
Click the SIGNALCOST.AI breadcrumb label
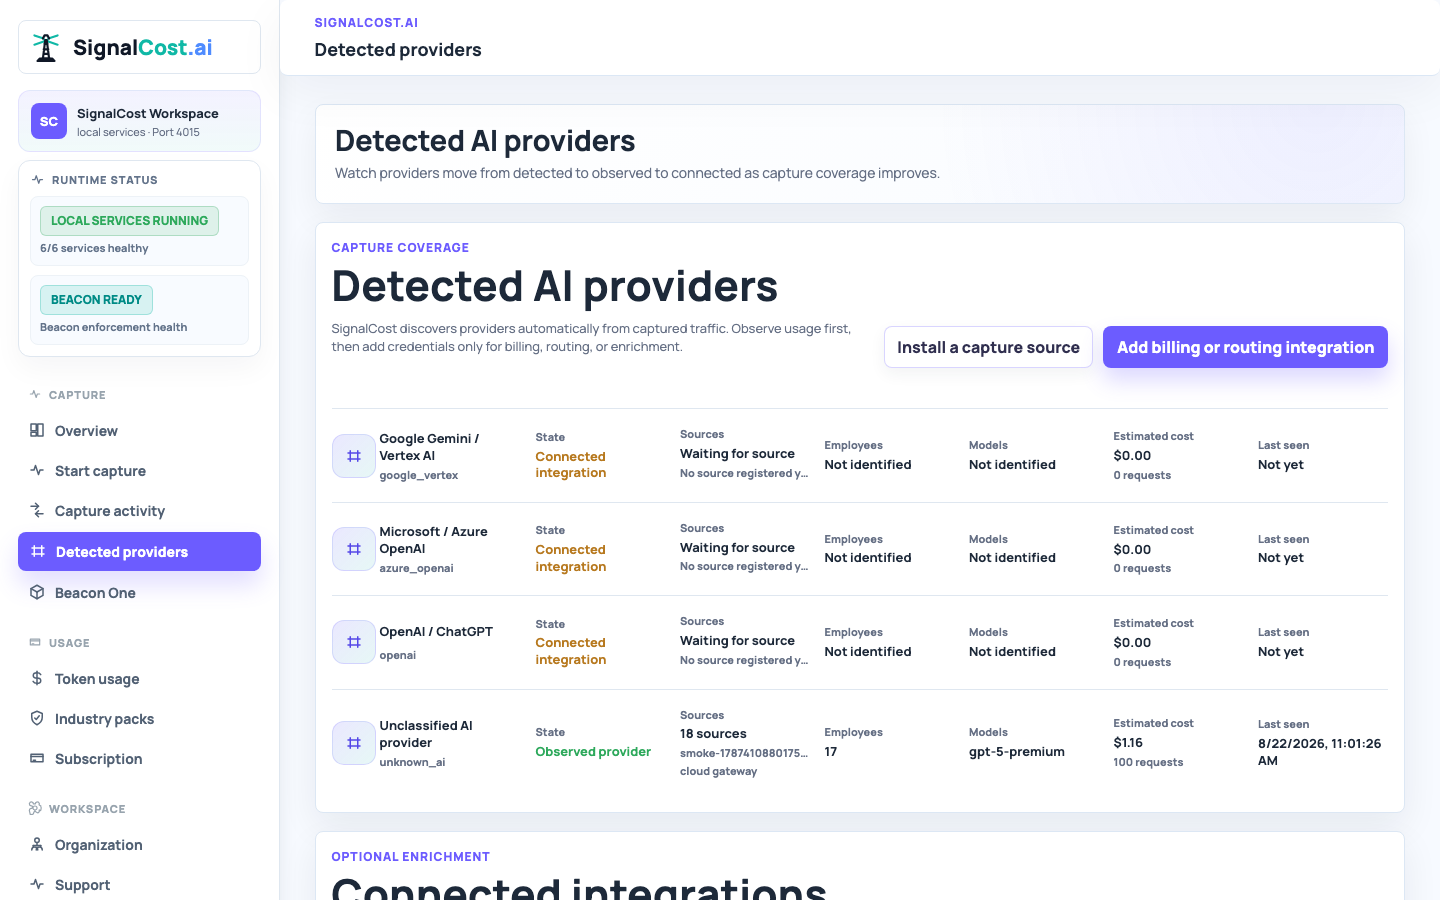coord(366,22)
